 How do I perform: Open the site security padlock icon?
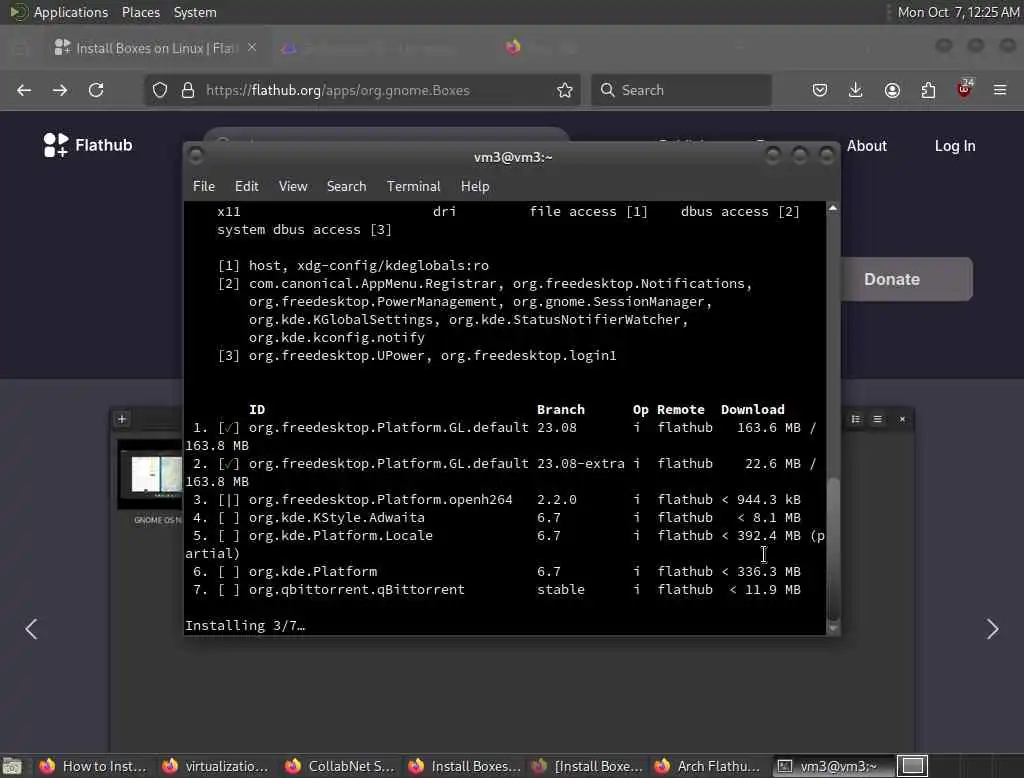point(188,90)
